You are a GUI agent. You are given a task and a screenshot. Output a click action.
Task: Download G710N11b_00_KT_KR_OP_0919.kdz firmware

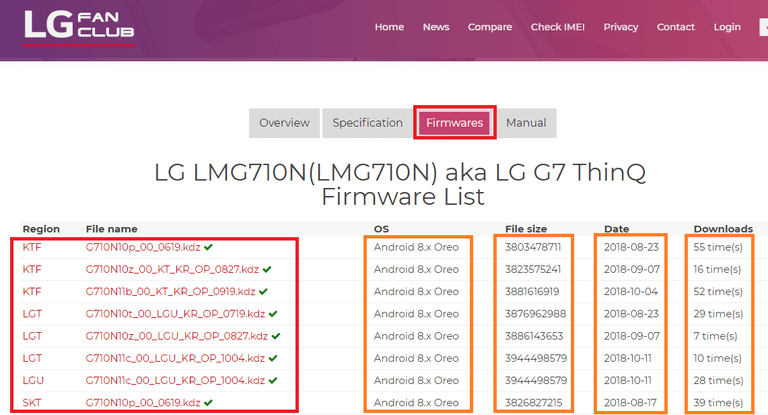click(x=170, y=292)
